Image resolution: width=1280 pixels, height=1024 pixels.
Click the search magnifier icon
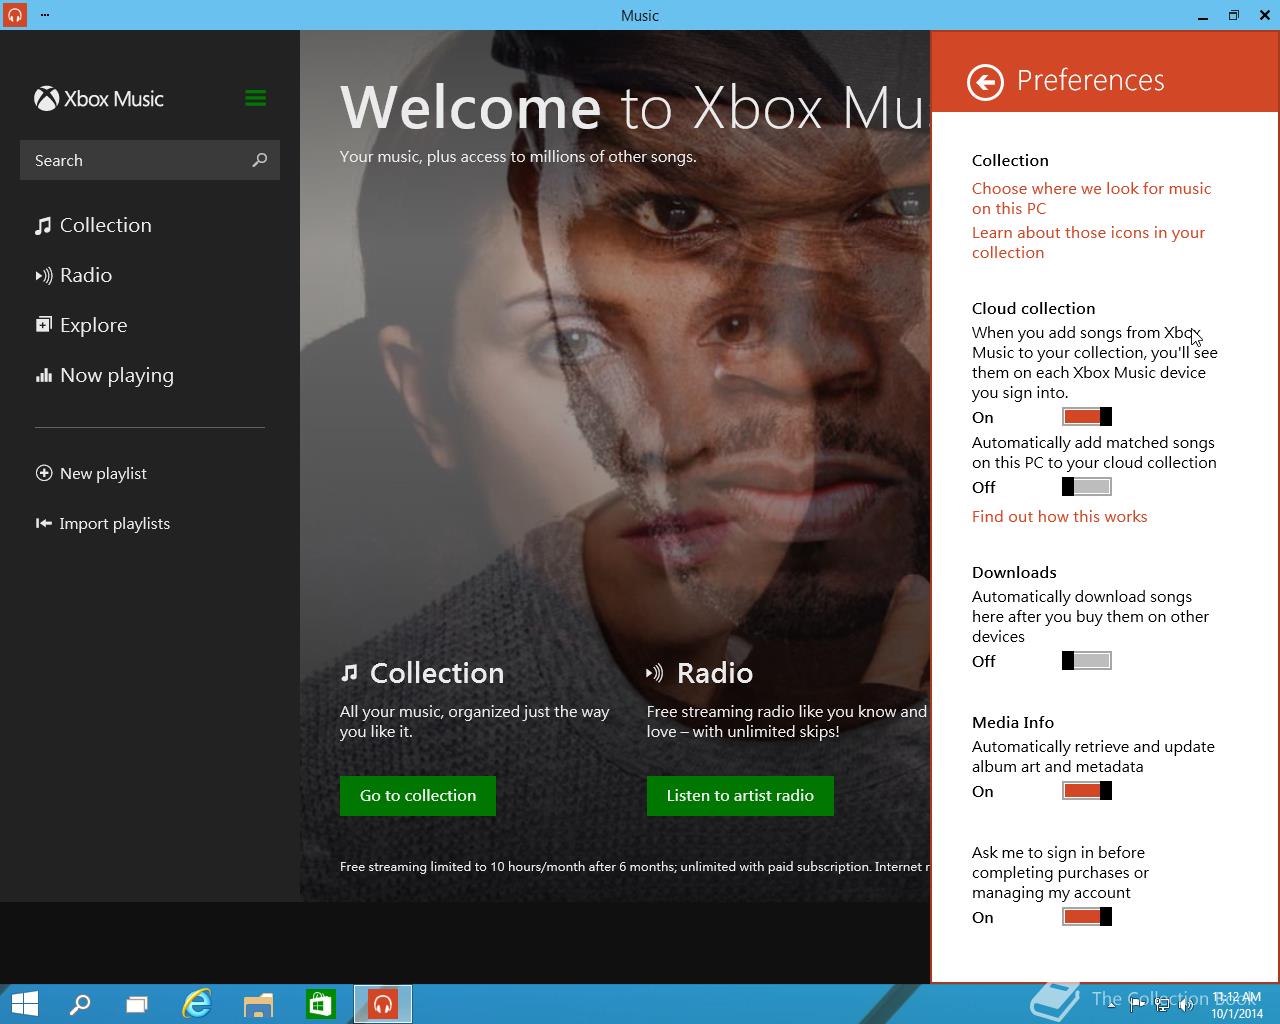coord(260,160)
